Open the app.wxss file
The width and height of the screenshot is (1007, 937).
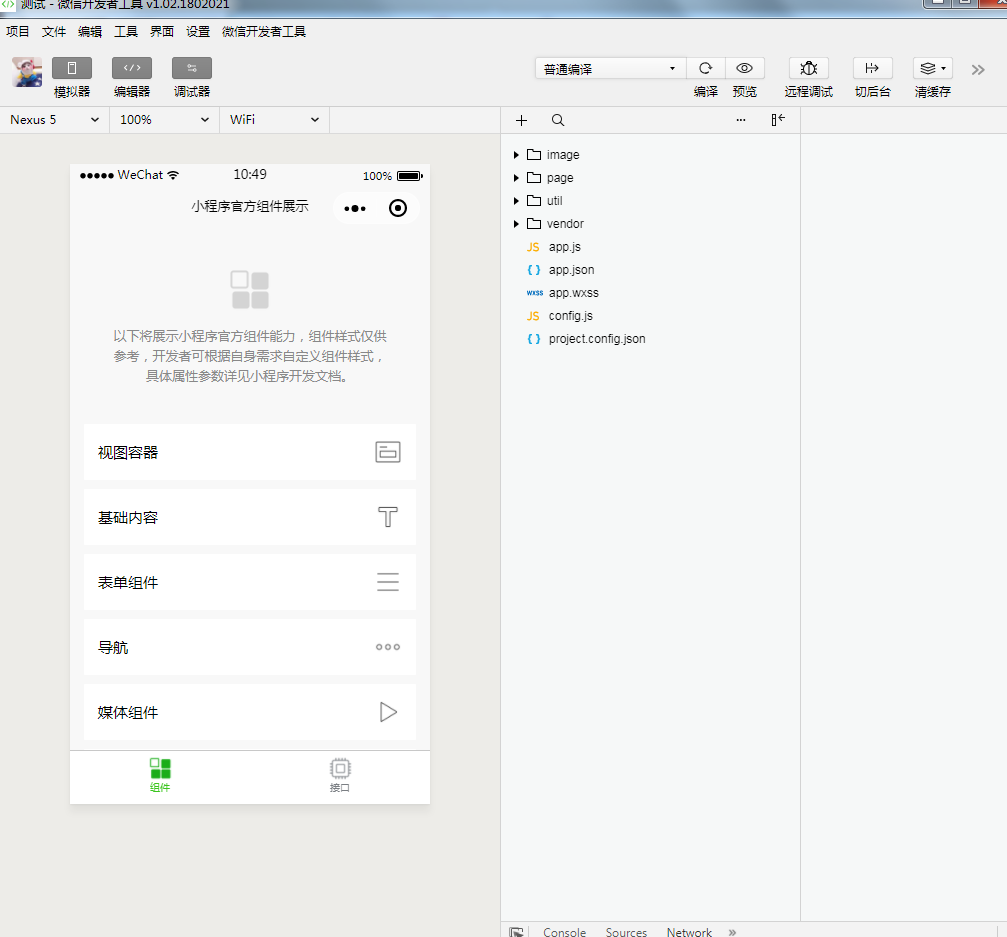tap(650, 293)
